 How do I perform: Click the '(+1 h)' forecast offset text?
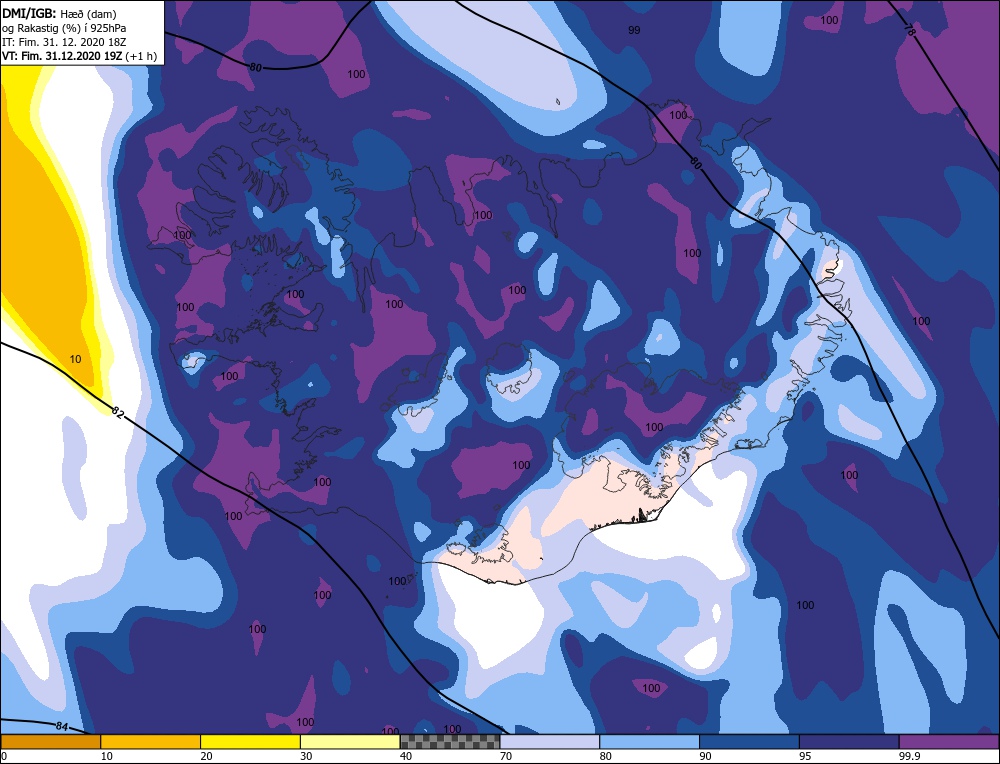[142, 56]
